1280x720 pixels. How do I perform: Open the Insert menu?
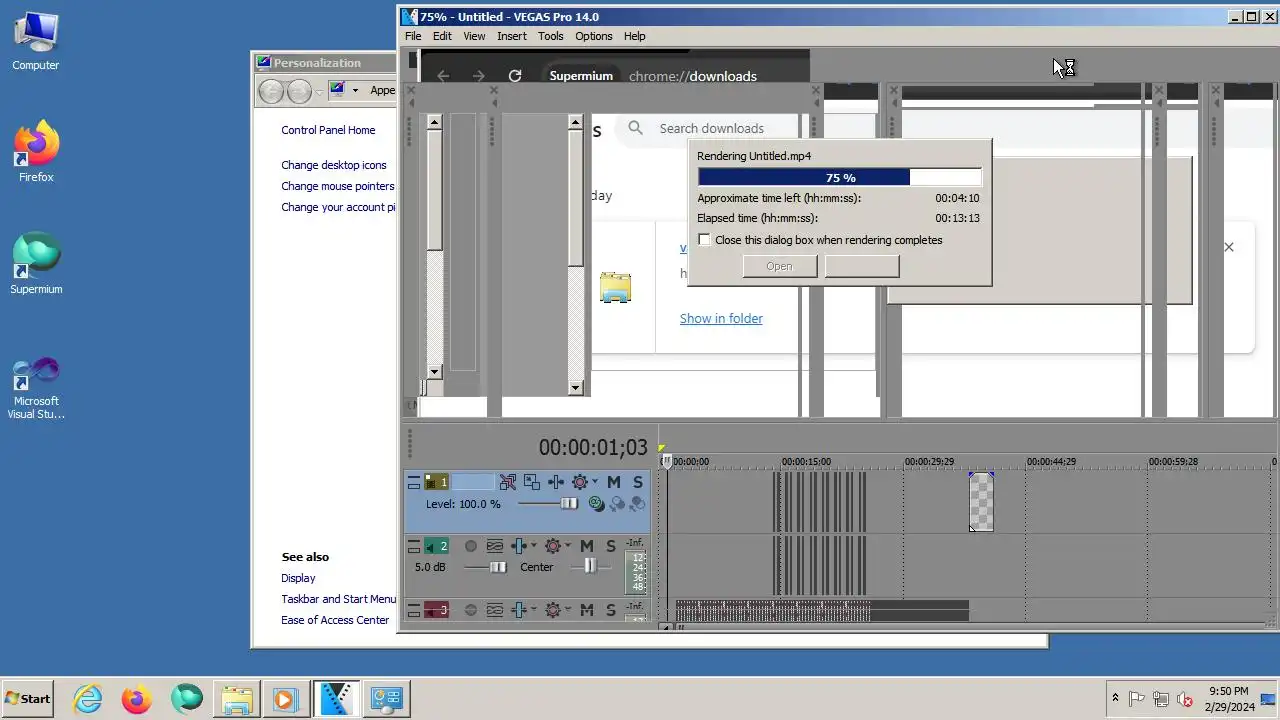pyautogui.click(x=511, y=36)
